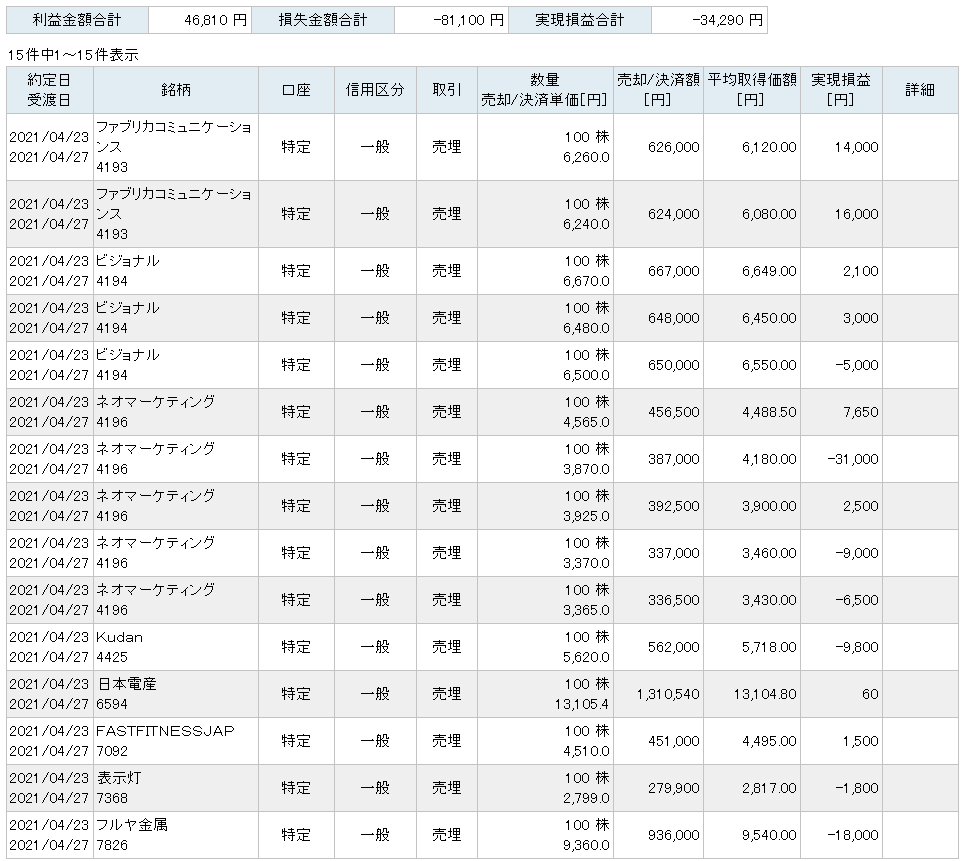Click realized loss -6,500
This screenshot has height=861, width=963.
(x=857, y=600)
